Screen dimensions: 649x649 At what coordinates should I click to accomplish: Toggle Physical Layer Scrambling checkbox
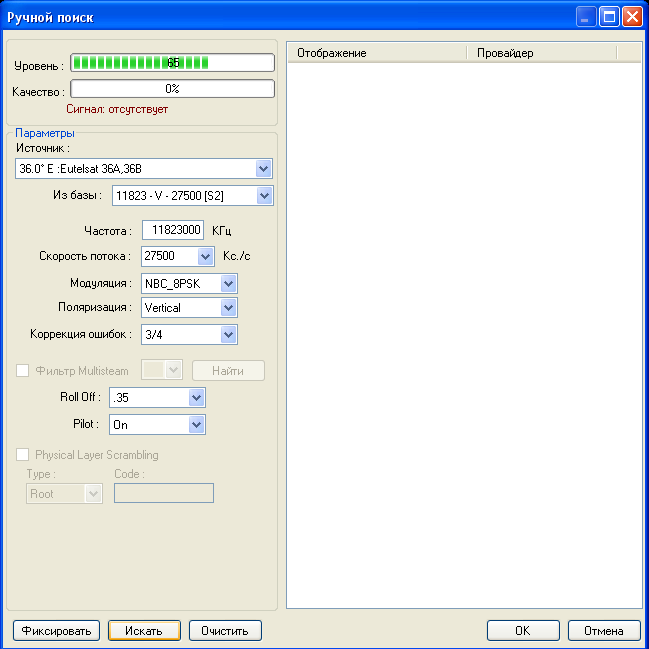(22, 454)
